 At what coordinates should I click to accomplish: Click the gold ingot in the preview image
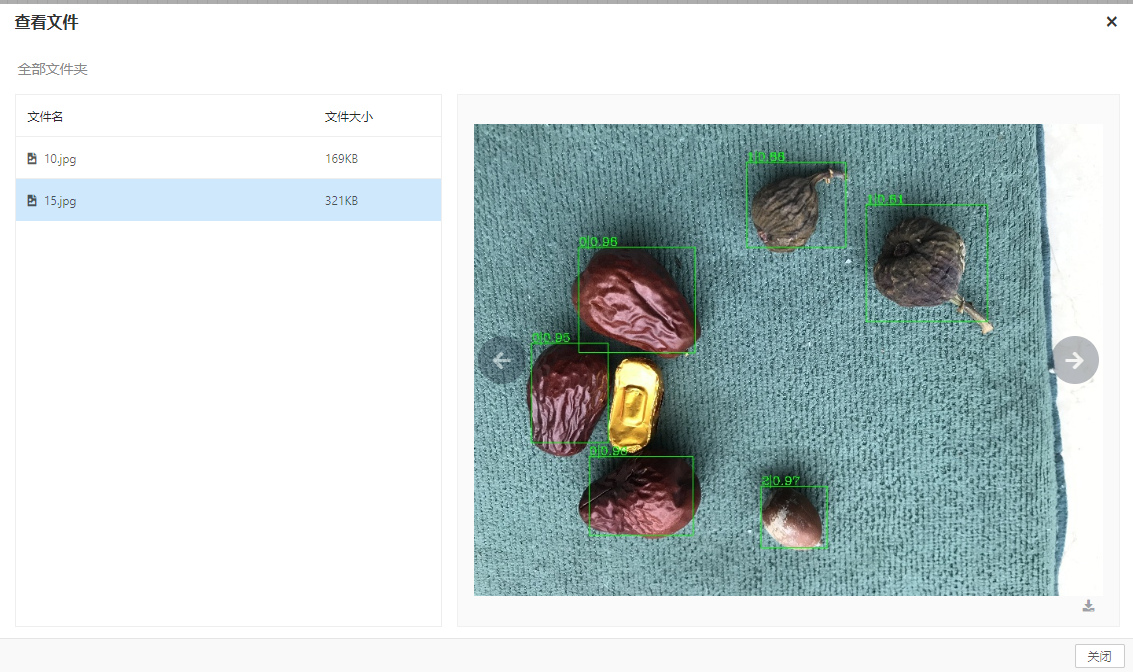[x=634, y=404]
